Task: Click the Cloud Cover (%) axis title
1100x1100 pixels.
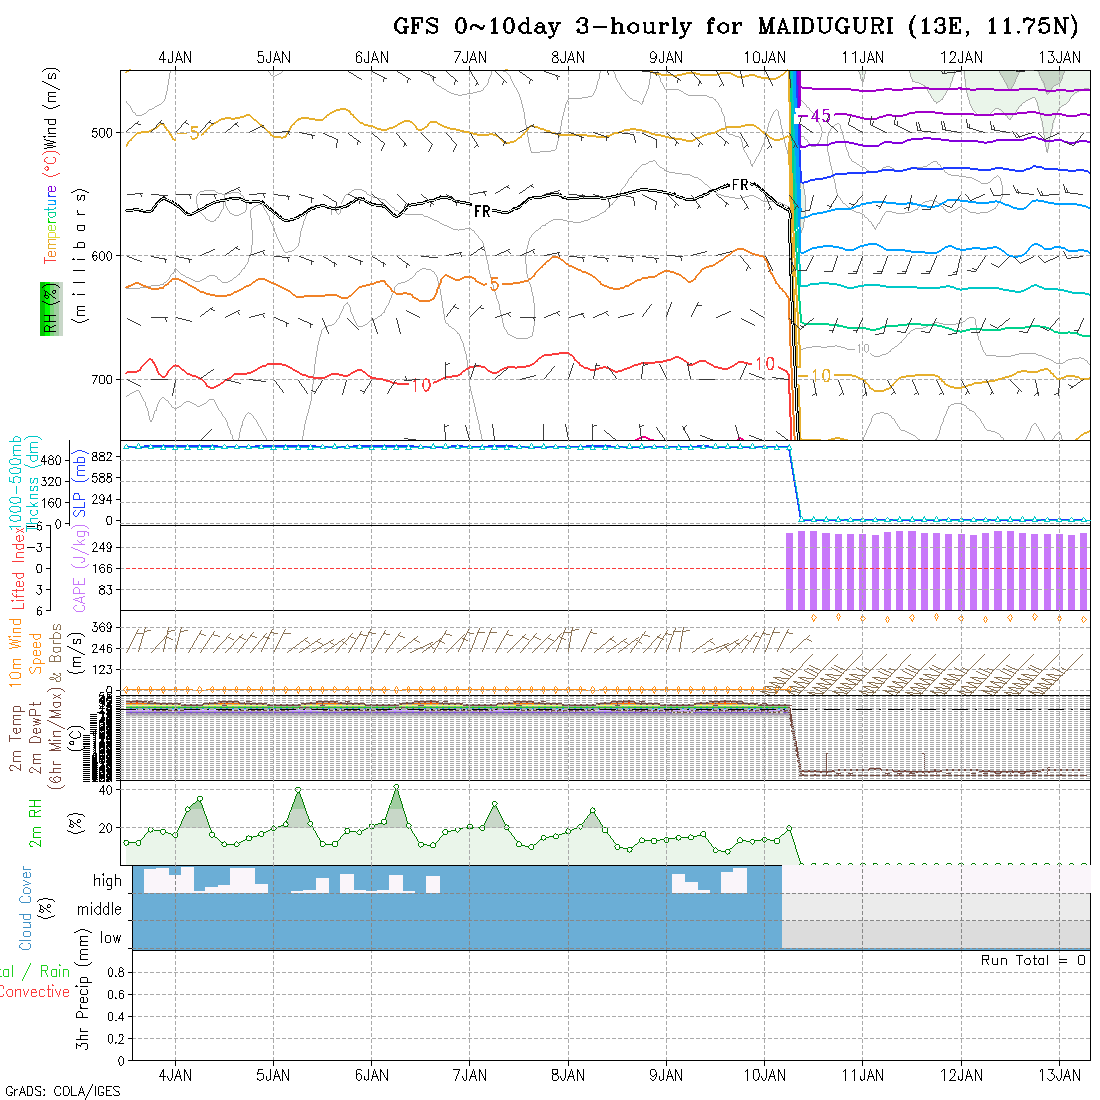Action: [x=35, y=908]
